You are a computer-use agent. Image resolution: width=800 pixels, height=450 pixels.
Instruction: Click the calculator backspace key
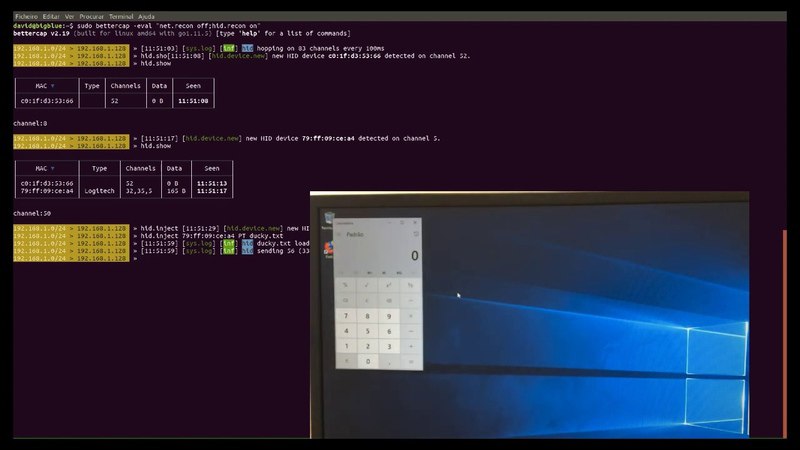(x=389, y=301)
